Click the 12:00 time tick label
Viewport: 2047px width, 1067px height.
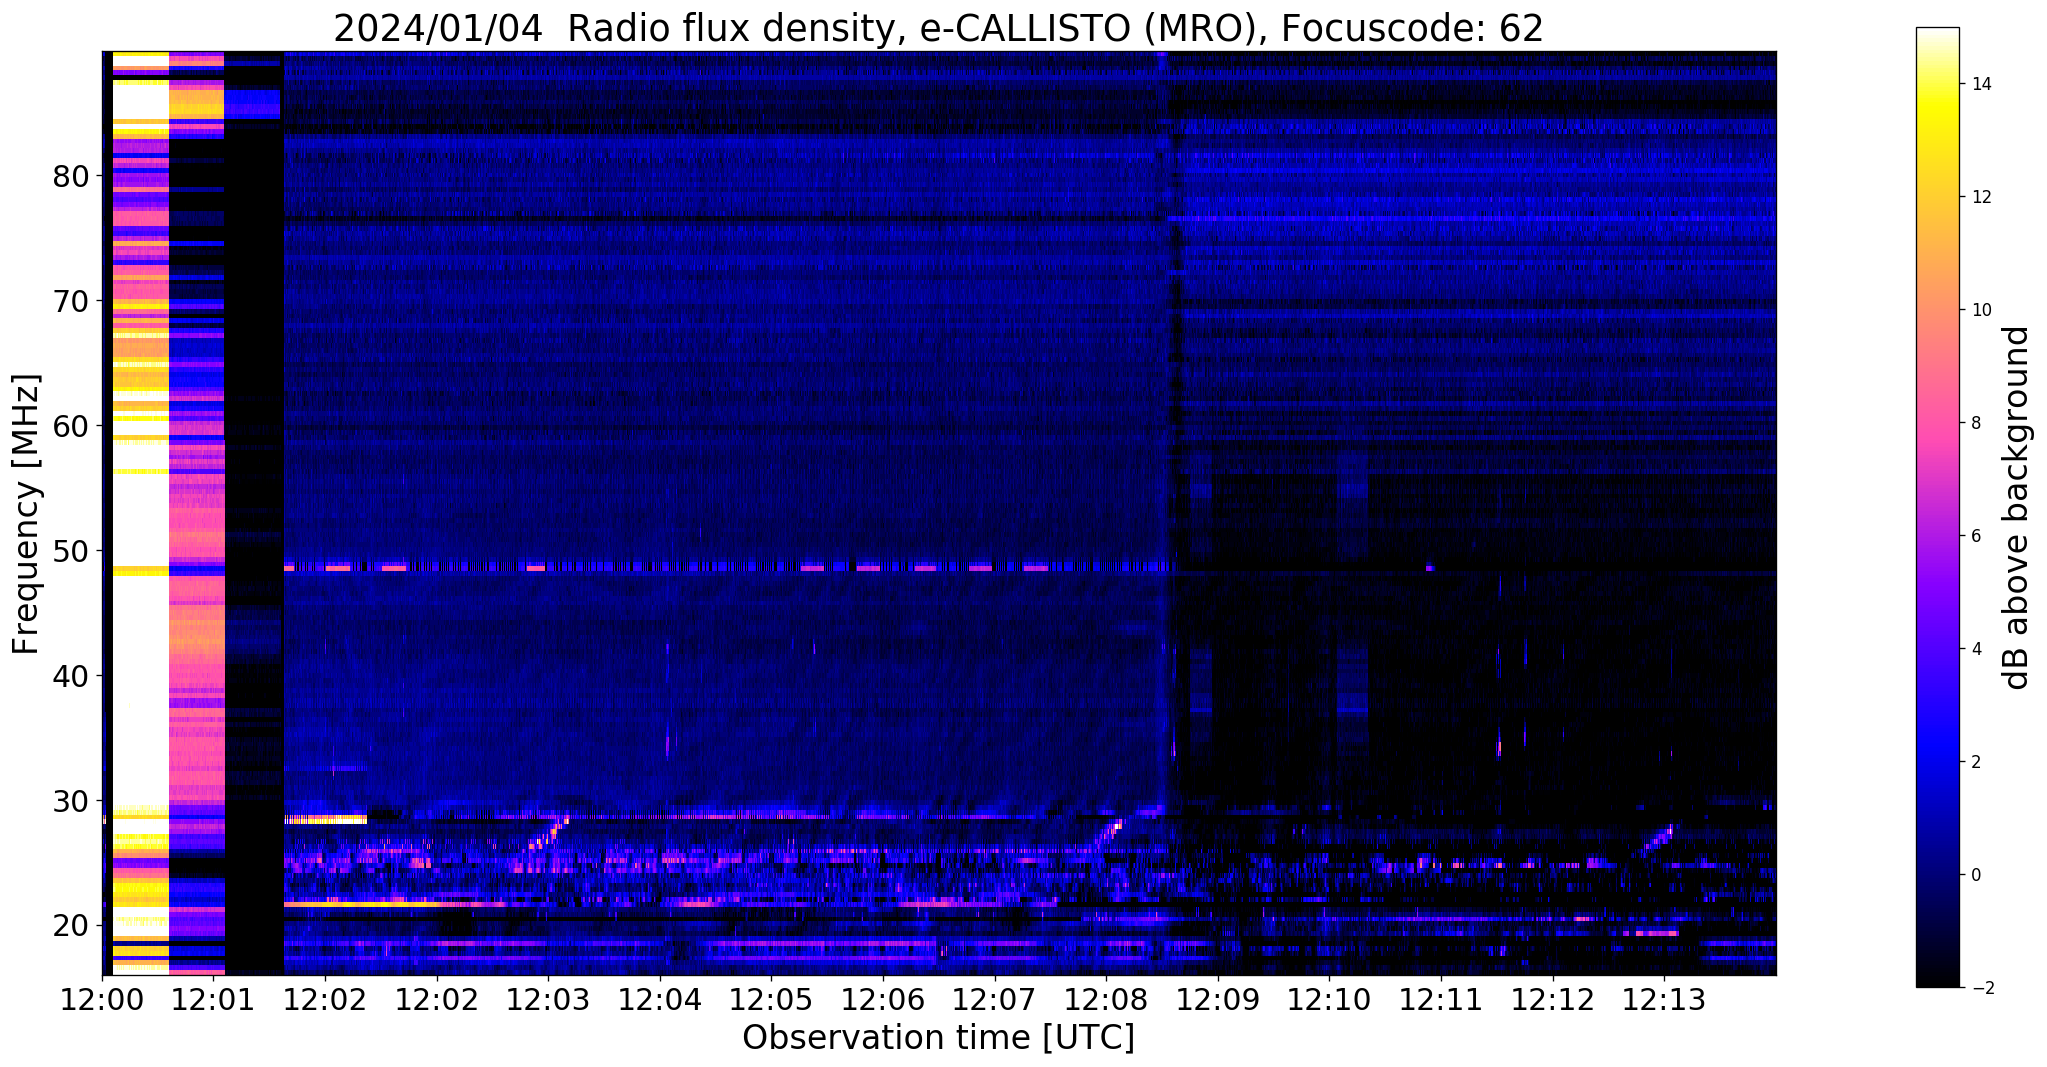tap(102, 1000)
